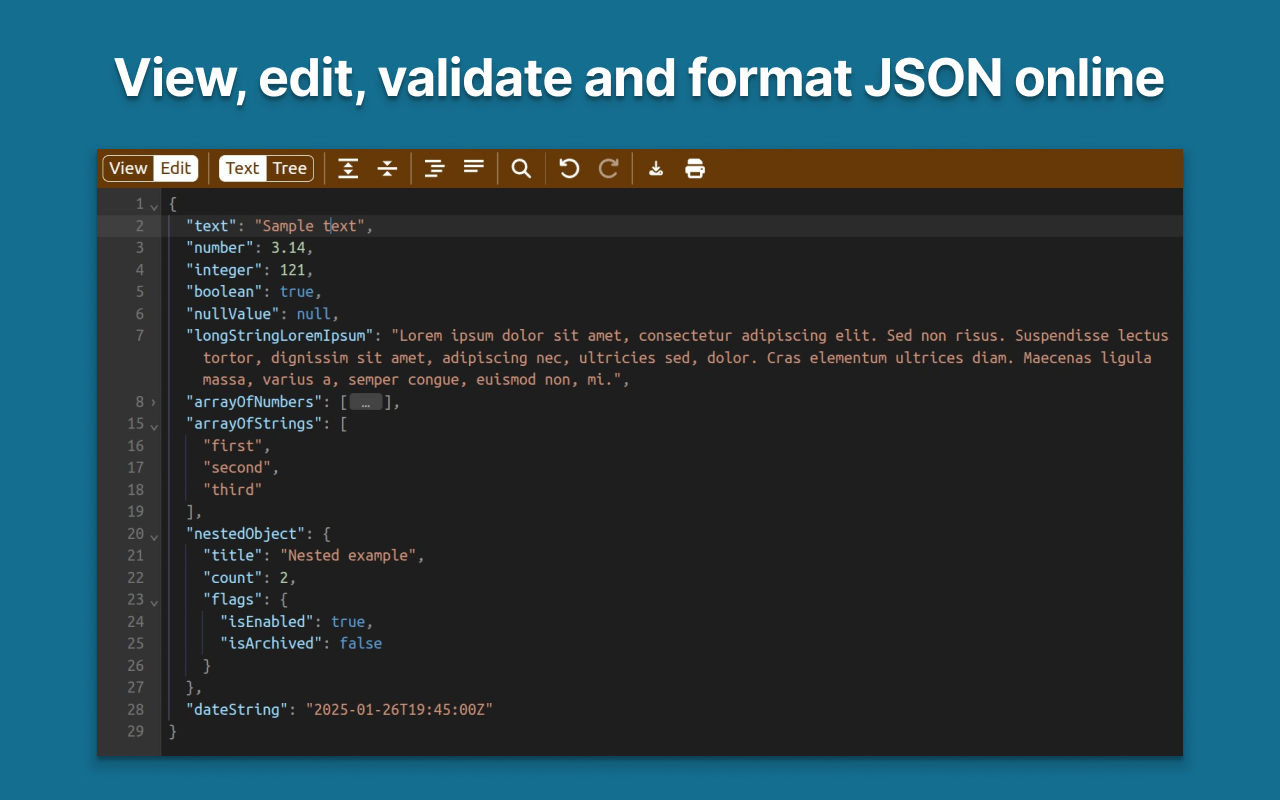This screenshot has height=800, width=1280.
Task: Expand the arrayOfNumbers node chevron
Action: tap(152, 401)
